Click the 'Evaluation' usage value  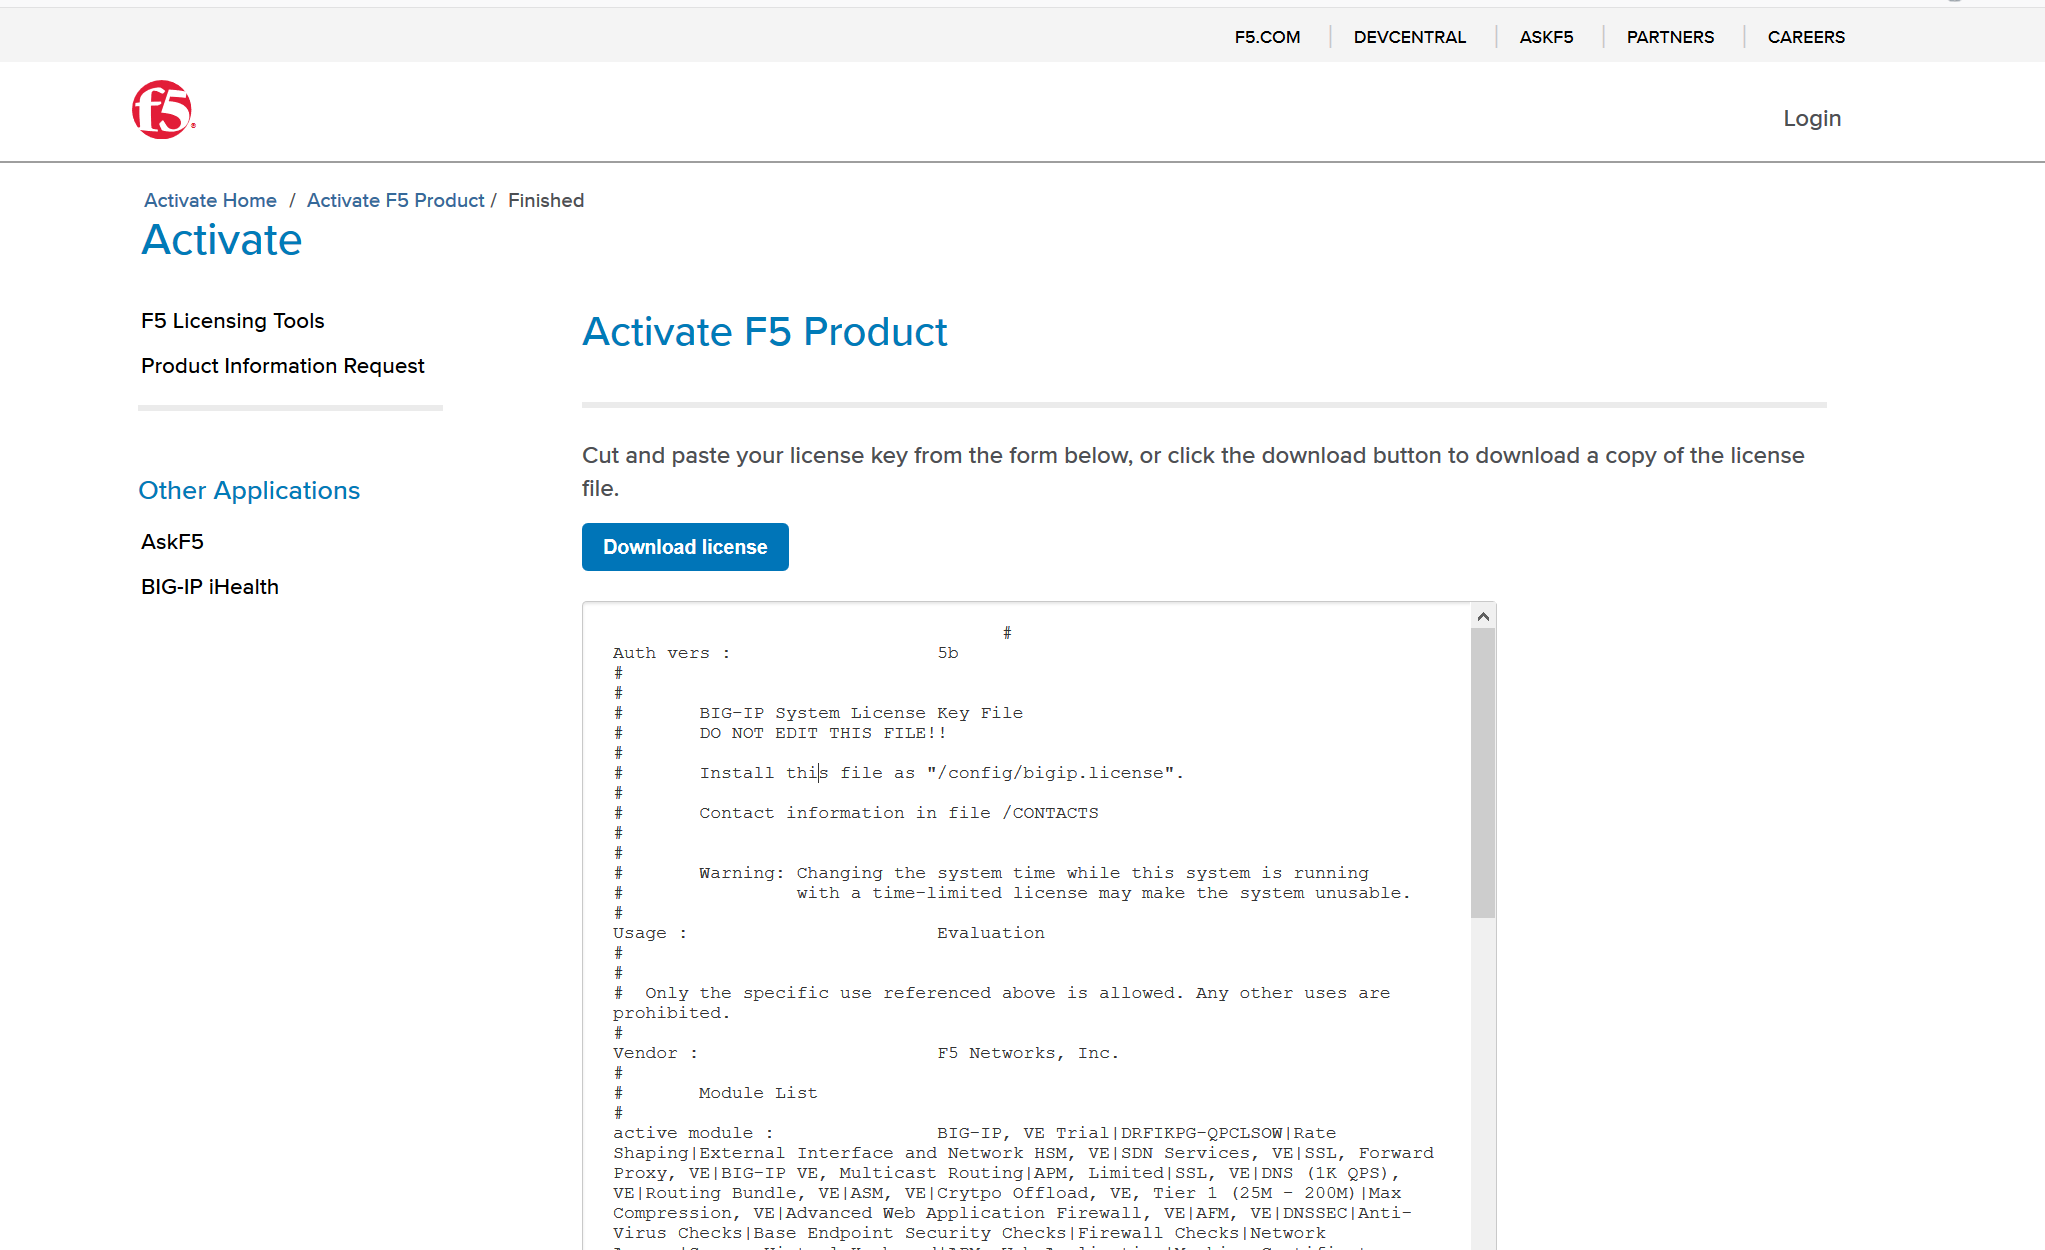990,933
